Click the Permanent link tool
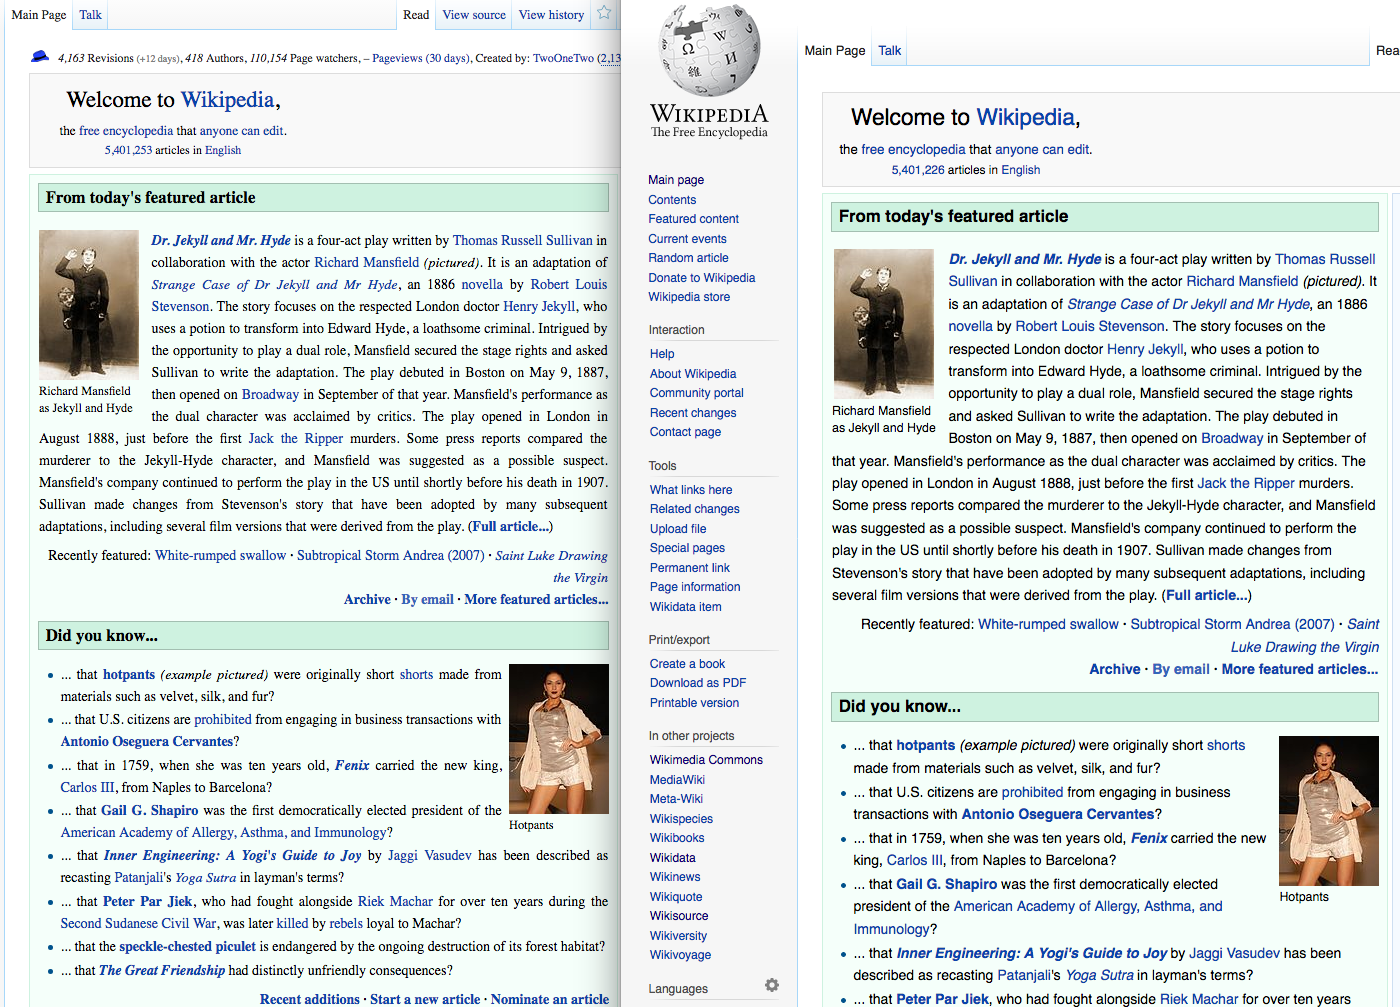1400x1007 pixels. point(690,568)
